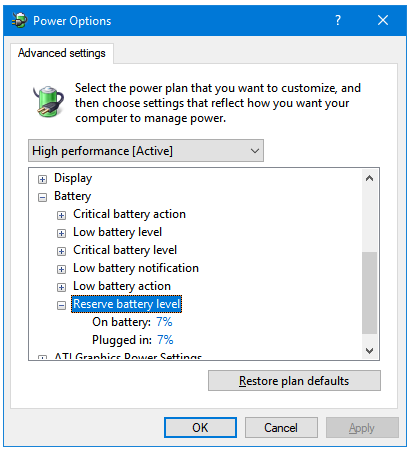The image size is (411, 451).
Task: Expand Low battery notification plus icon
Action: pyautogui.click(x=61, y=269)
